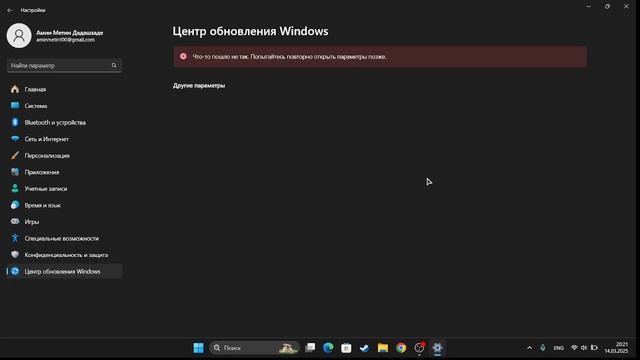Viewport: 640px width, 360px height.
Task: Open File Explorer from taskbar
Action: (x=383, y=348)
